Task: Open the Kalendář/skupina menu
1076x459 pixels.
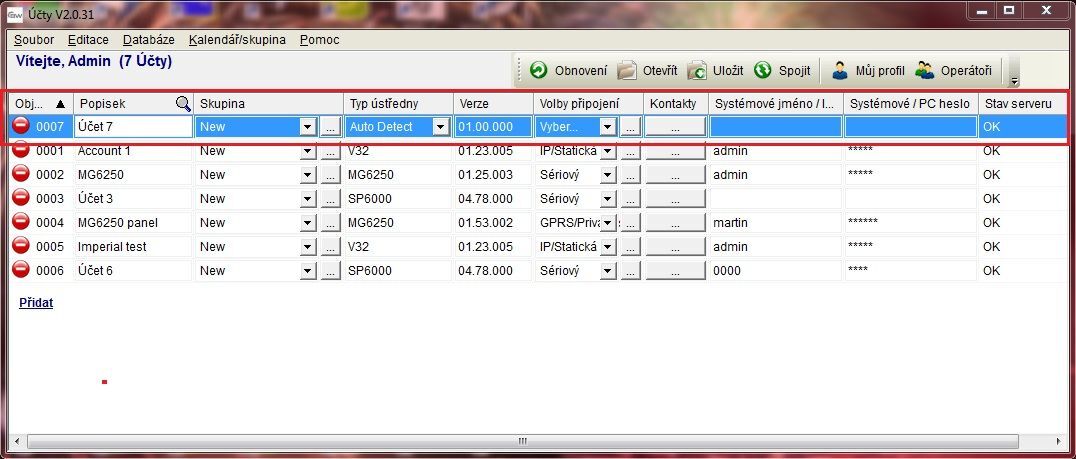Action: [237, 40]
